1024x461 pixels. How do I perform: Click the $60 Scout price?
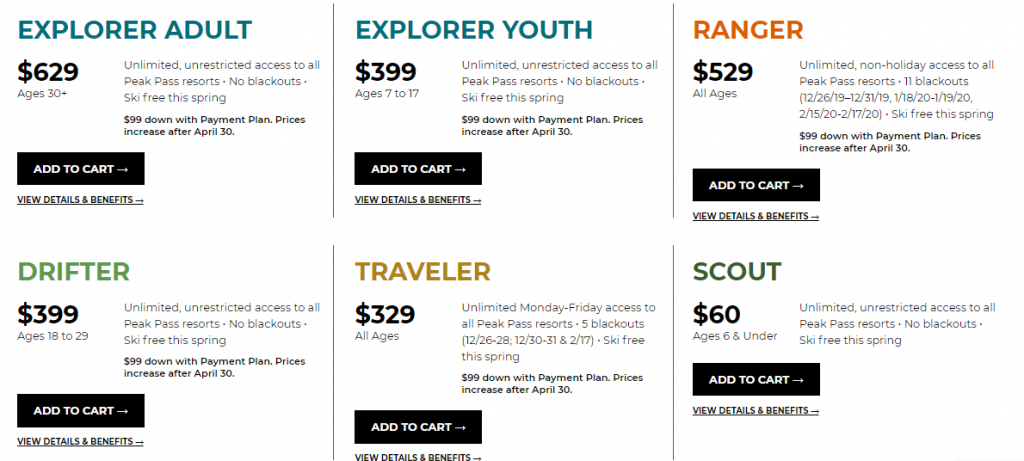point(717,314)
